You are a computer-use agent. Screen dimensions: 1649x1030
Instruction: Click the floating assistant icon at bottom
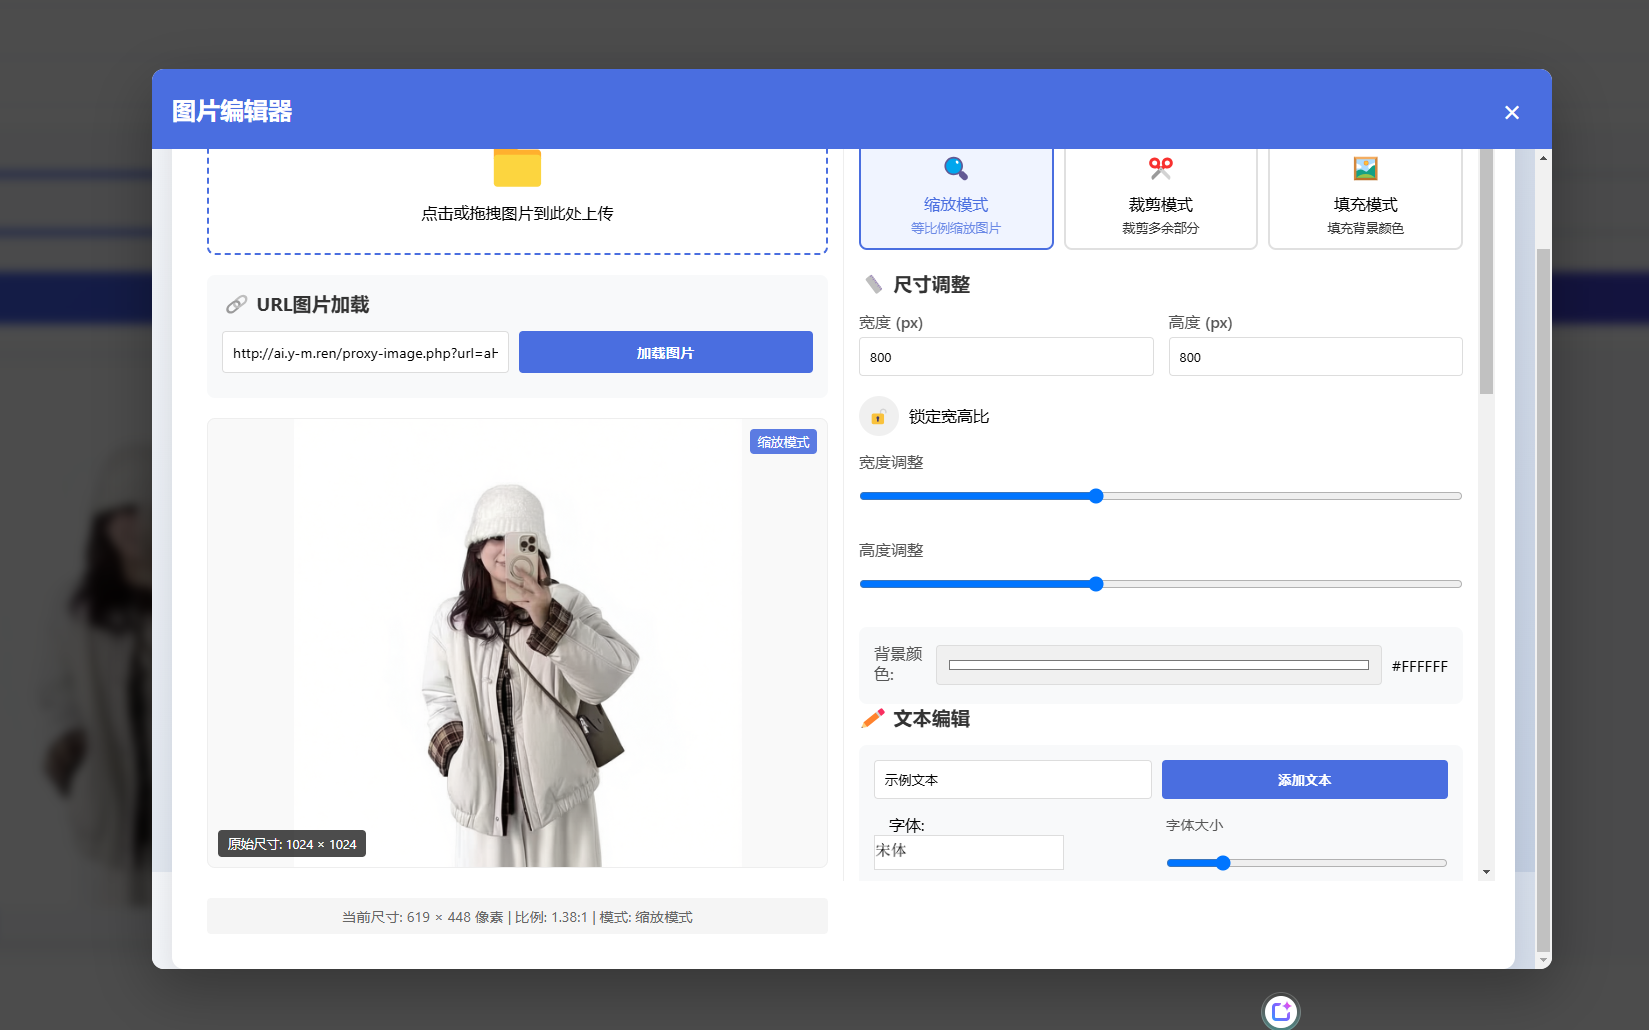1280,1011
